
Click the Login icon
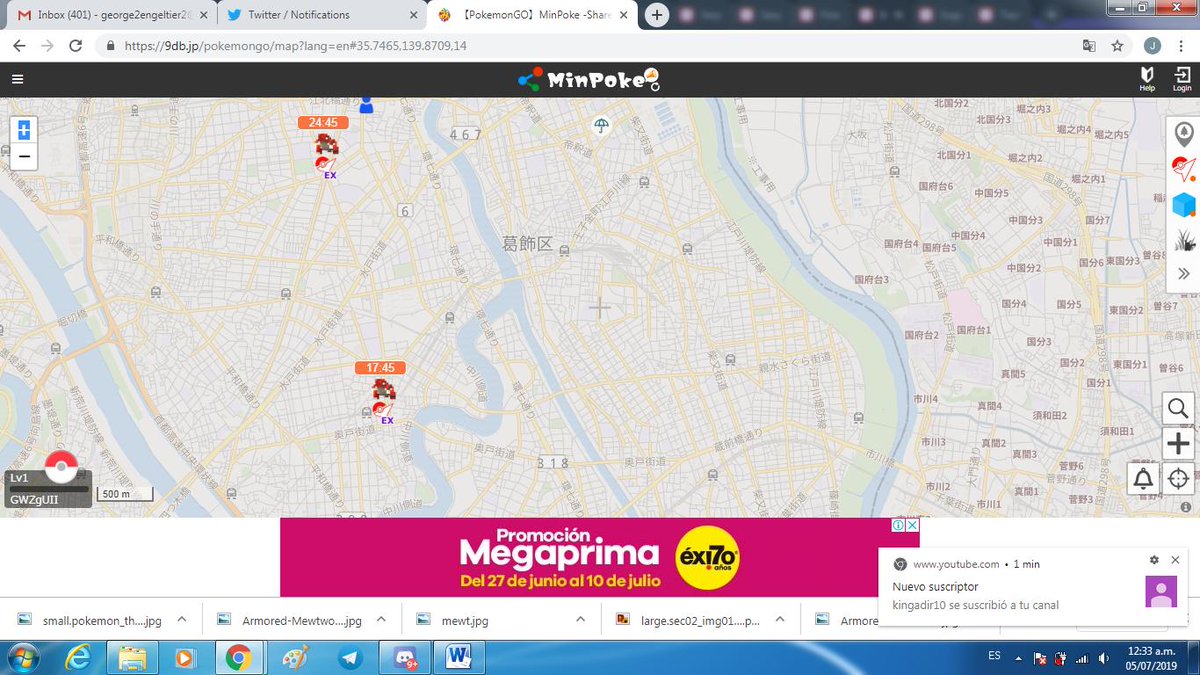coord(1182,79)
